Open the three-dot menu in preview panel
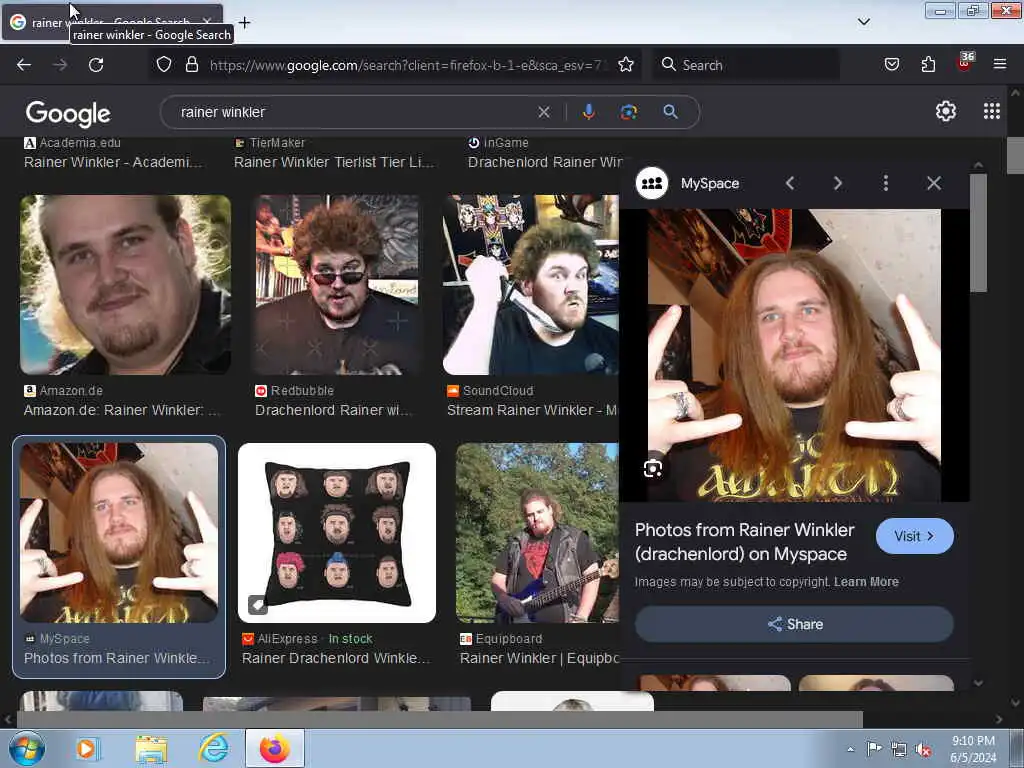 (886, 184)
